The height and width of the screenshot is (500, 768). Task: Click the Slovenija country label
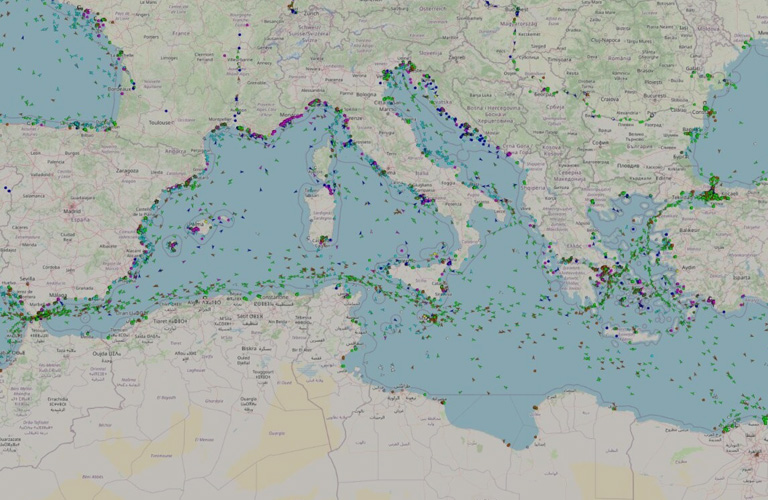coord(430,53)
